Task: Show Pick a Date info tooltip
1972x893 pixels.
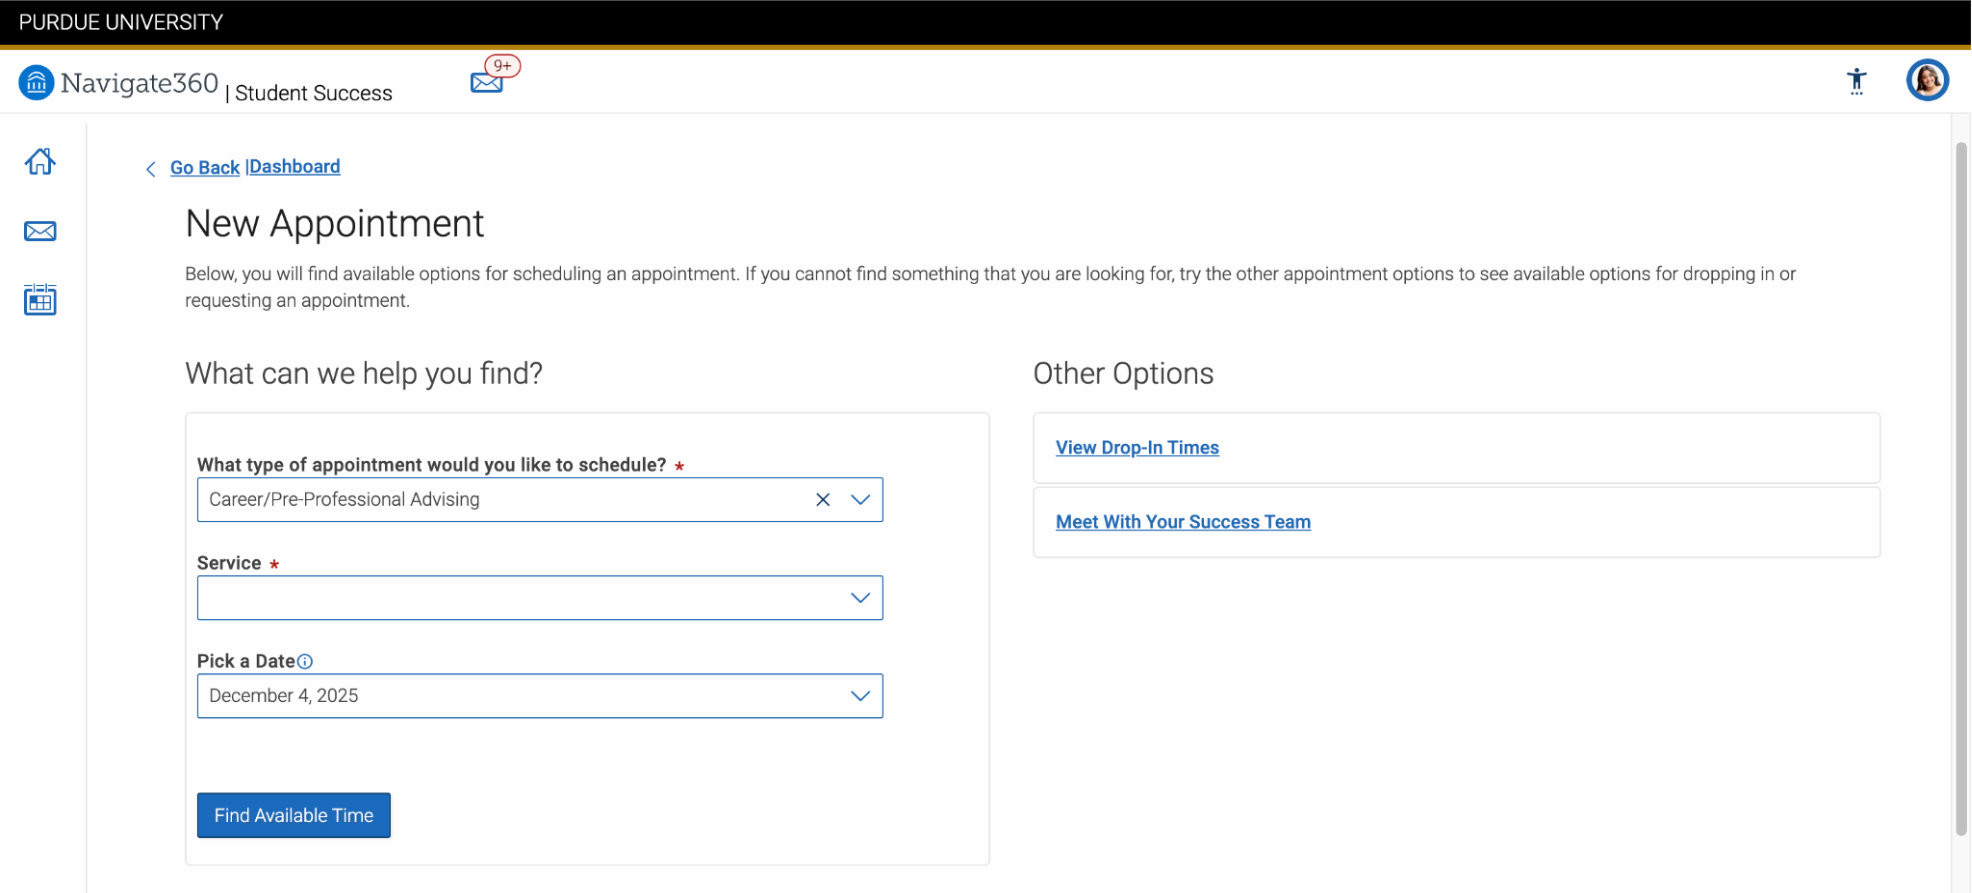Action: click(305, 661)
